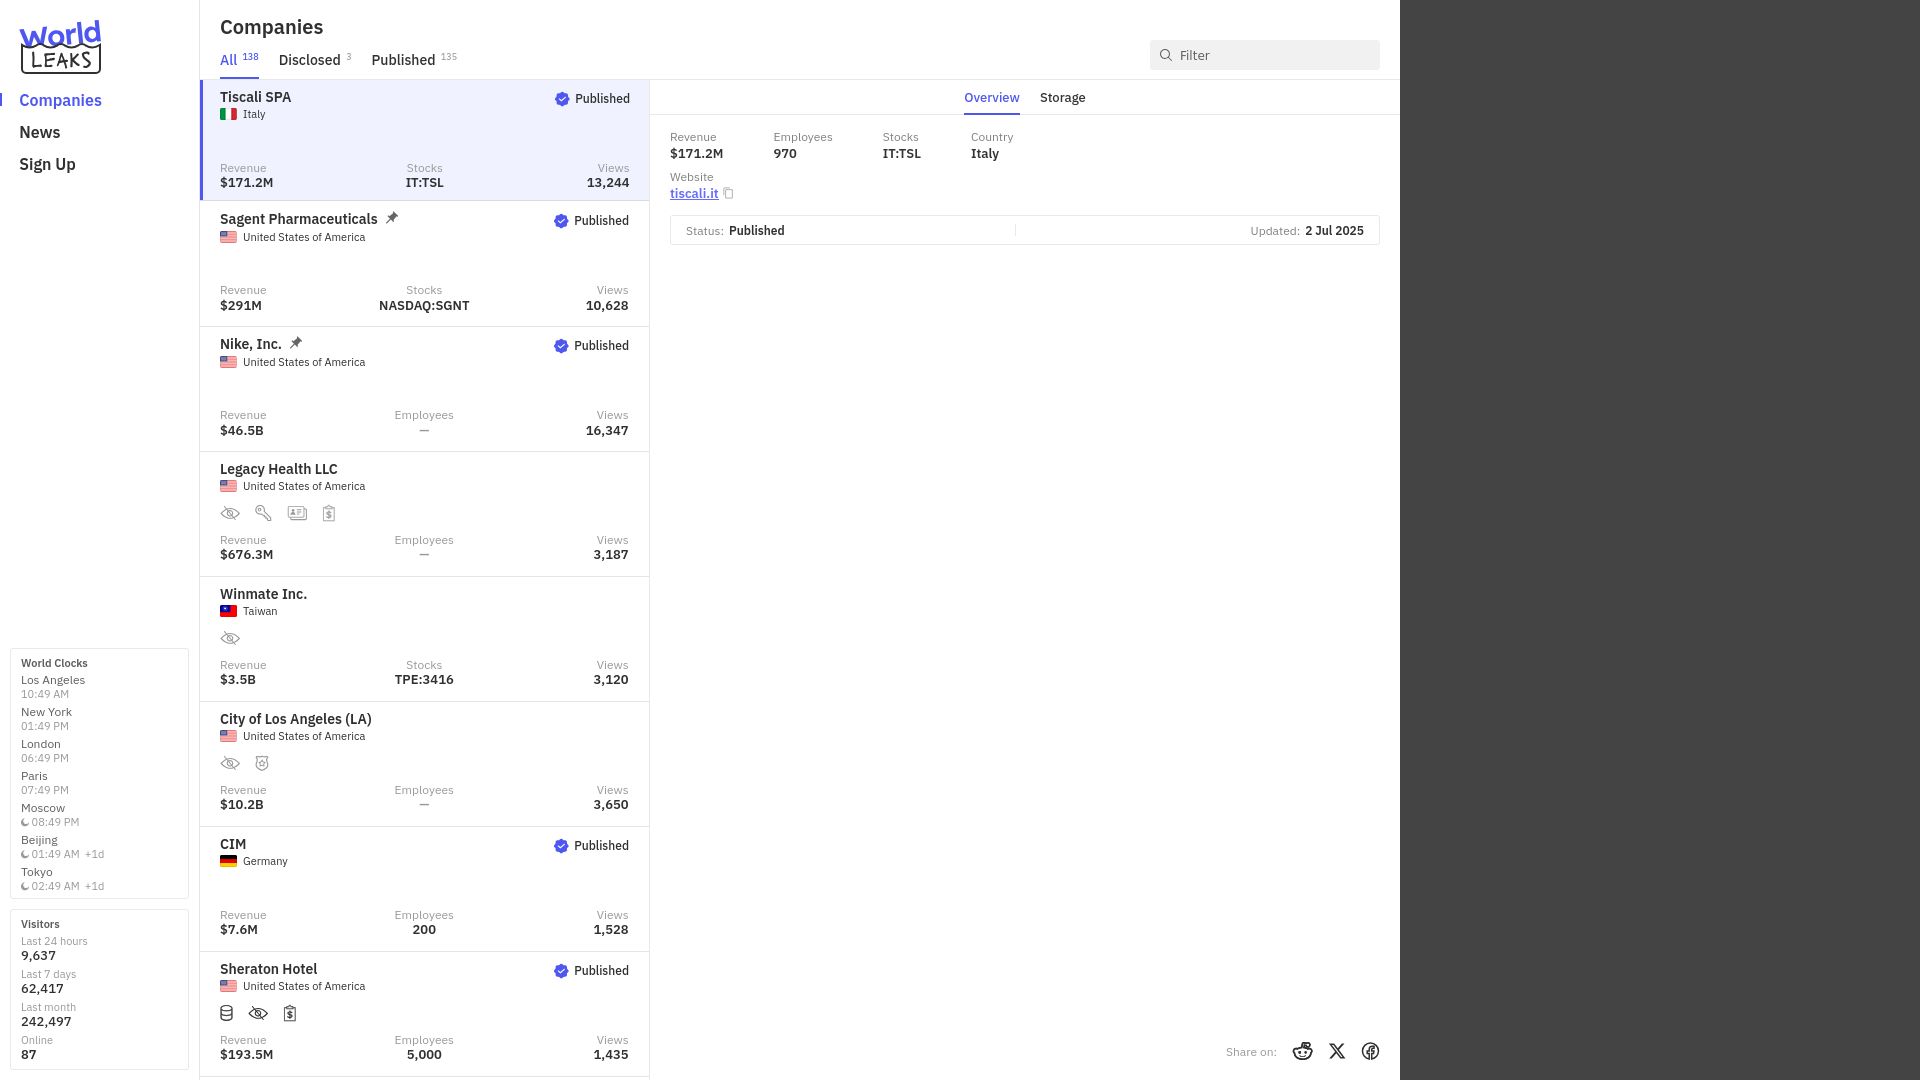Switch to the All companies tab
Viewport: 1920px width, 1080px height.
[239, 60]
